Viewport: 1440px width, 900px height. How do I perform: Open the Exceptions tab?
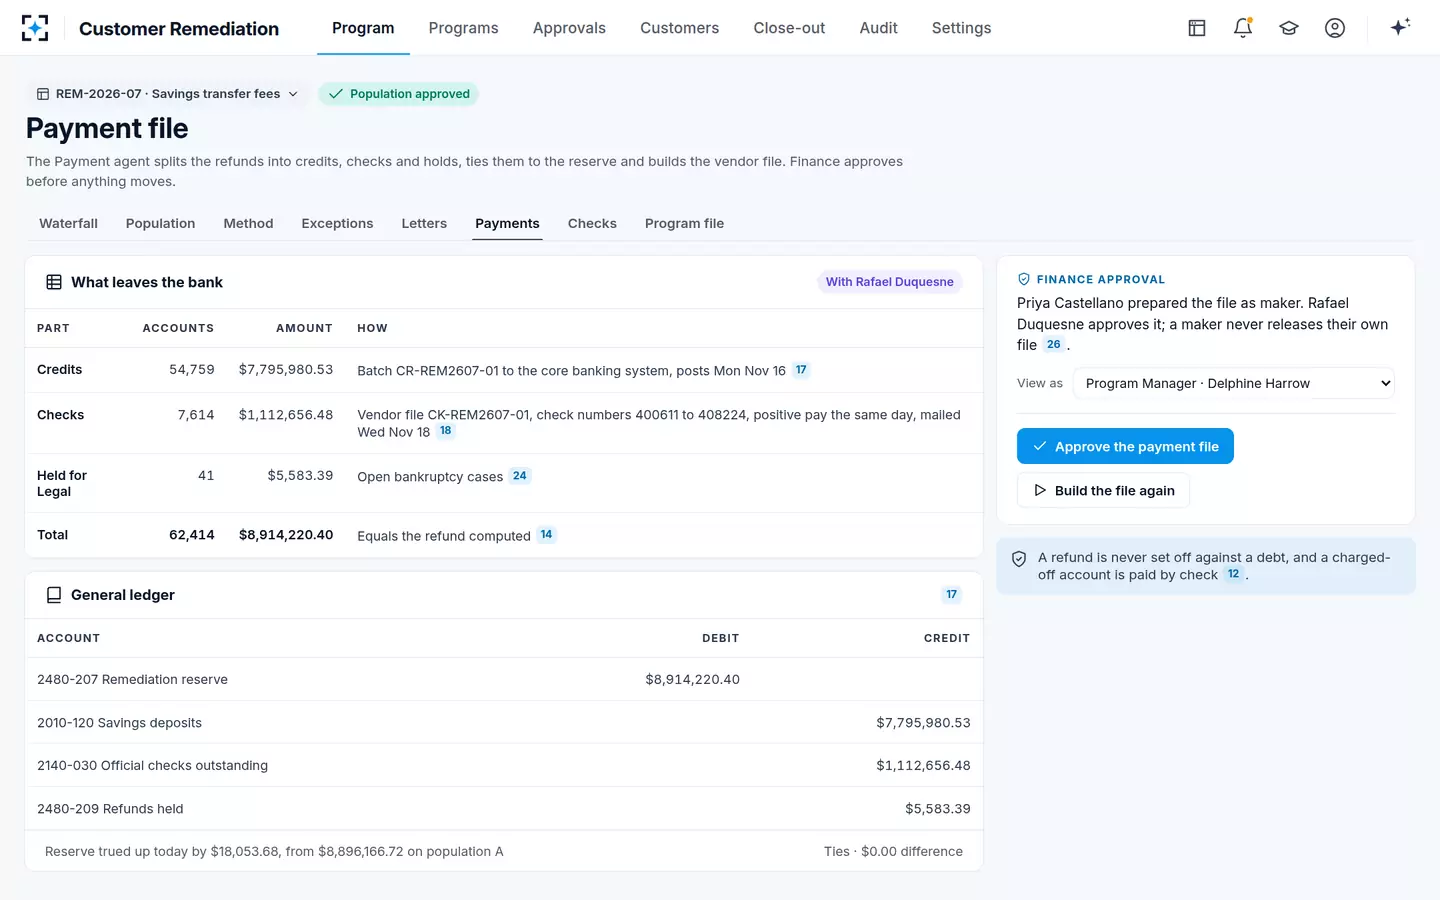point(337,223)
